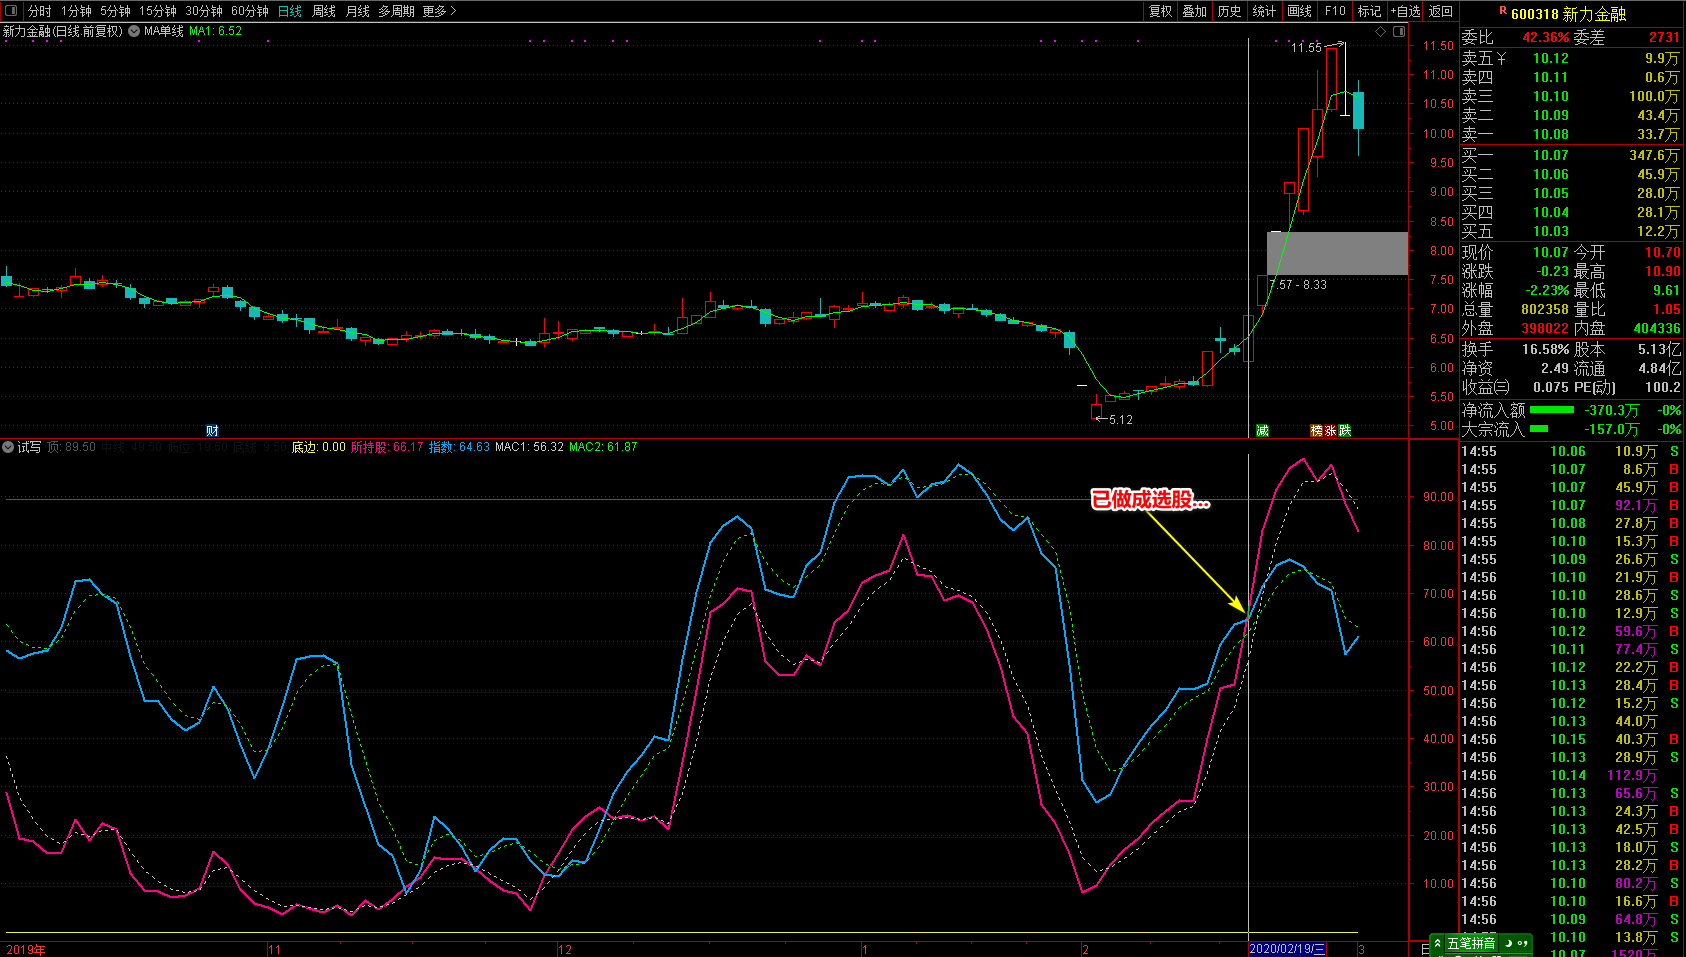Open F10 company information

click(x=1335, y=11)
